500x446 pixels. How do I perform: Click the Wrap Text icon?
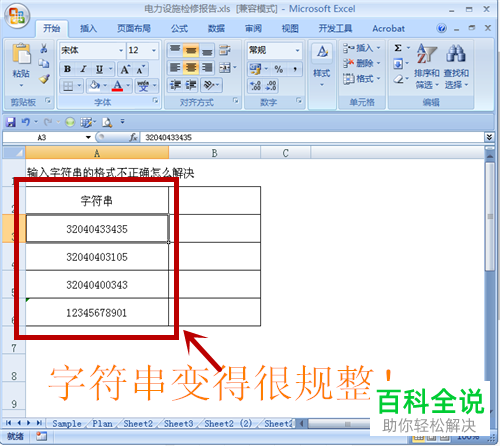pyautogui.click(x=225, y=50)
